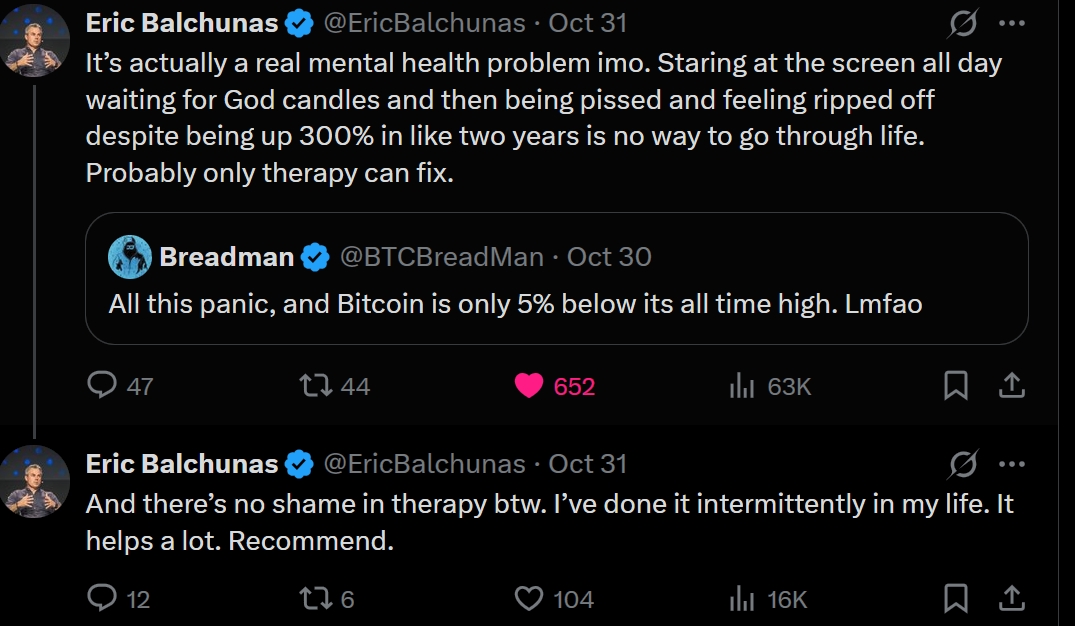
Task: Open the more options menu on first tweet
Action: pos(1012,22)
